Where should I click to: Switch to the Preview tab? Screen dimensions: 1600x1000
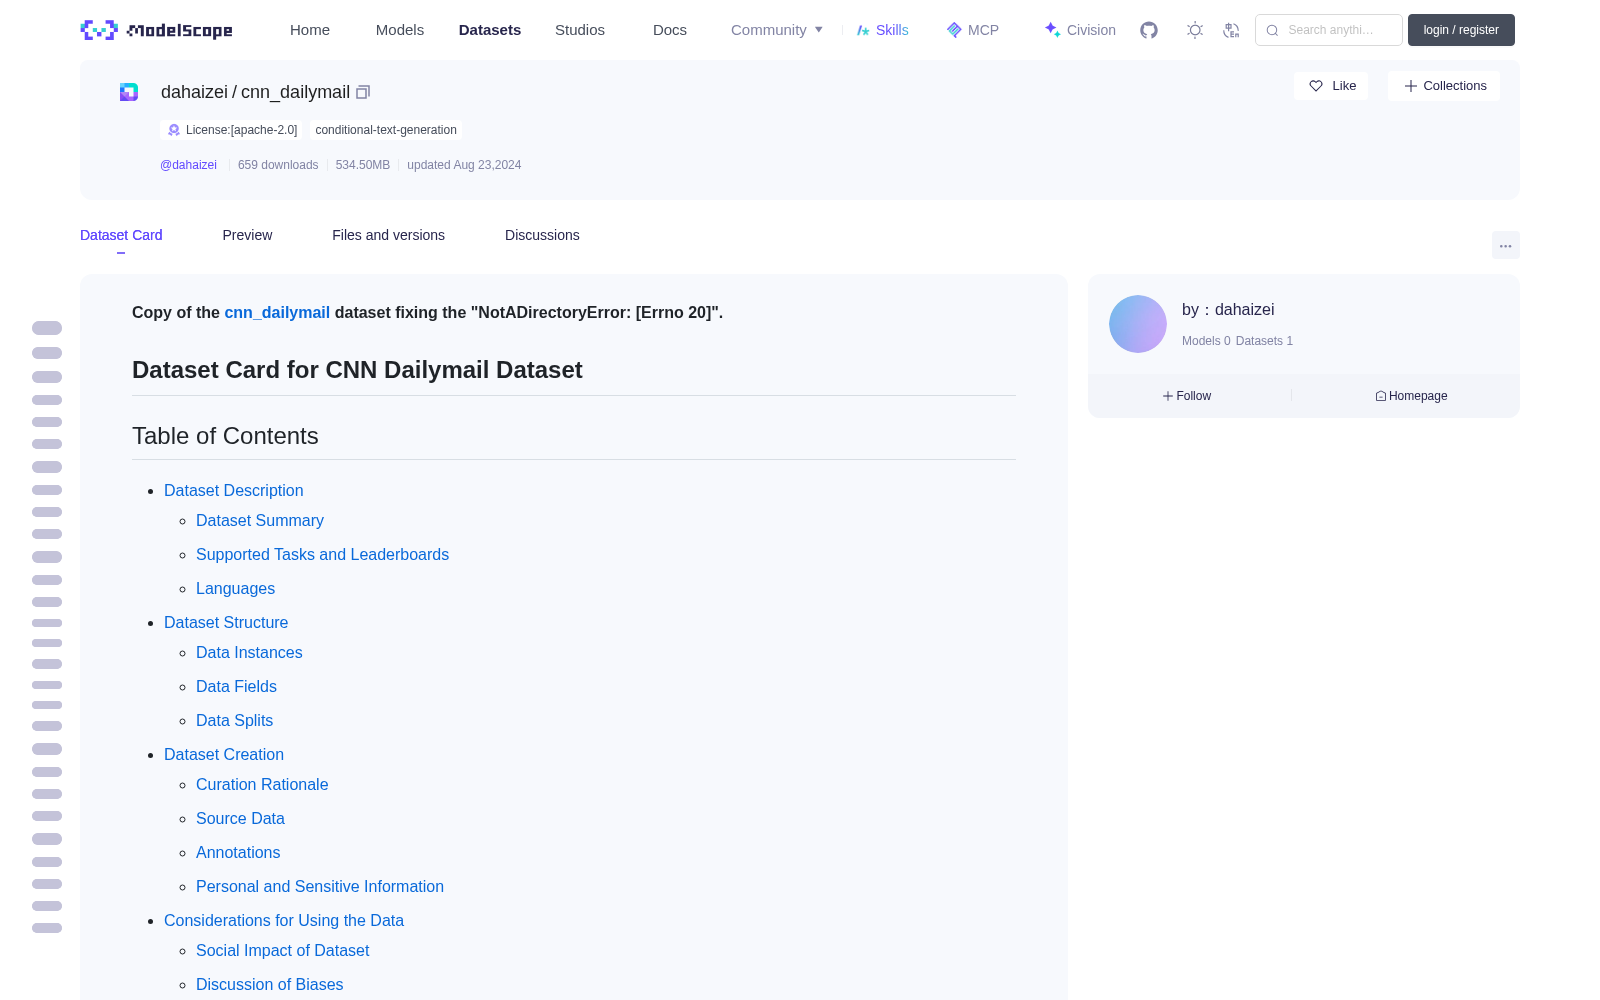pyautogui.click(x=247, y=235)
